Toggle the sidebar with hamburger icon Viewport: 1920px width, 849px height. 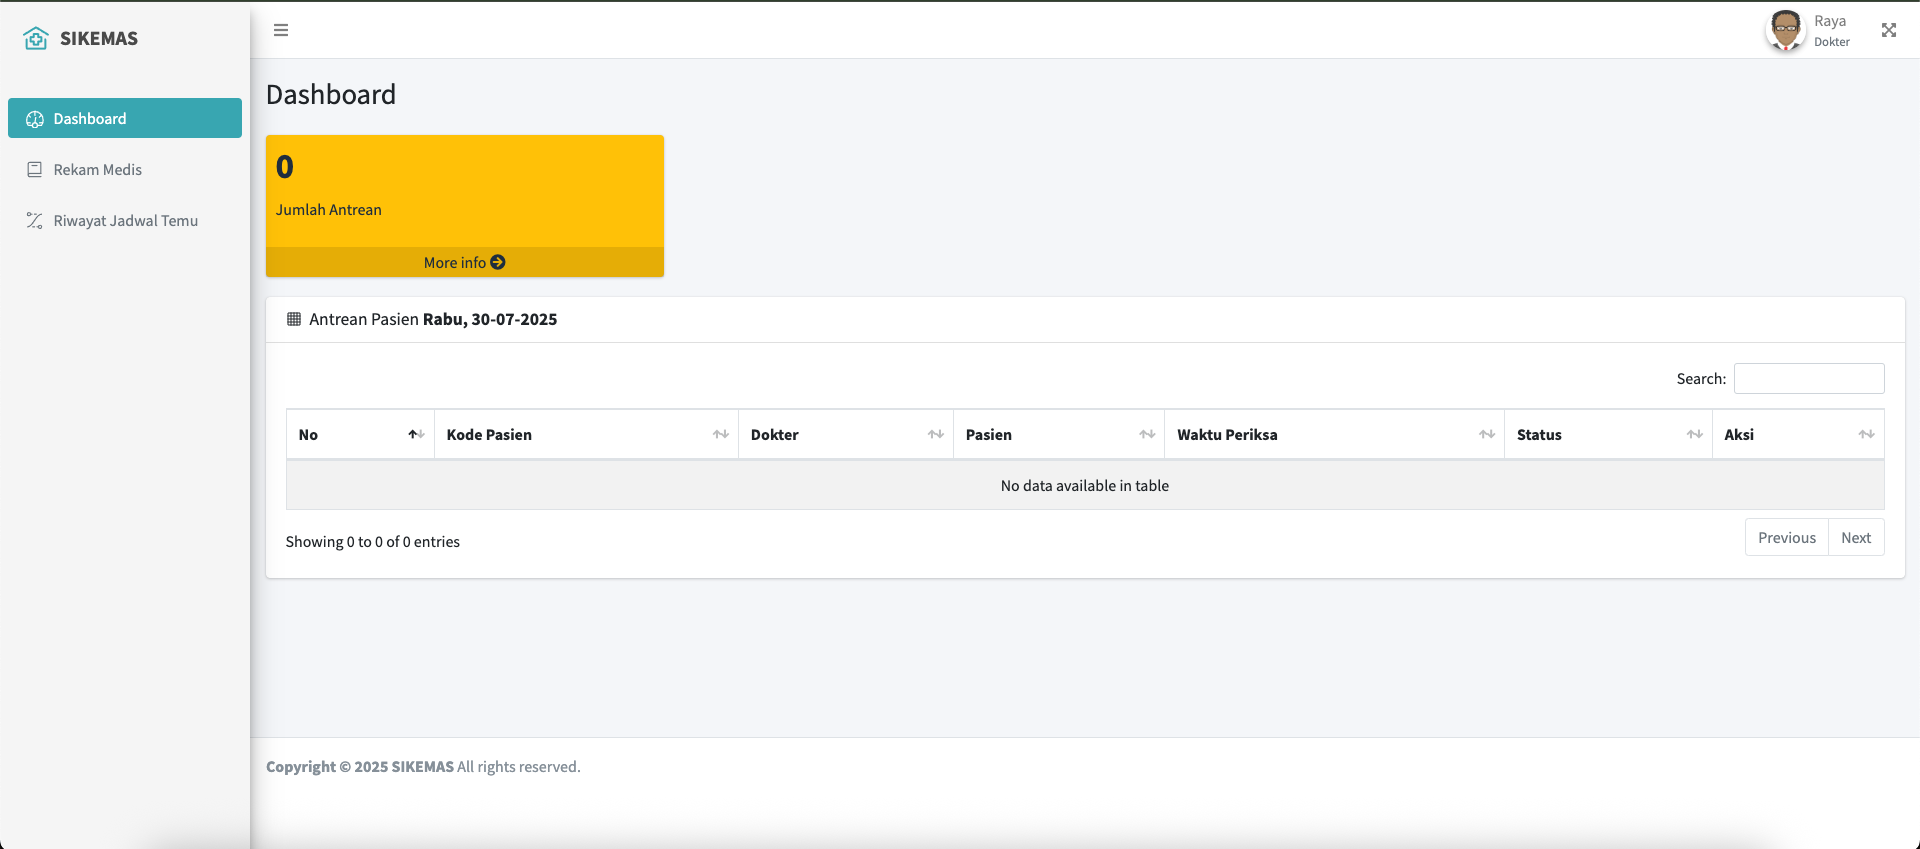[281, 30]
